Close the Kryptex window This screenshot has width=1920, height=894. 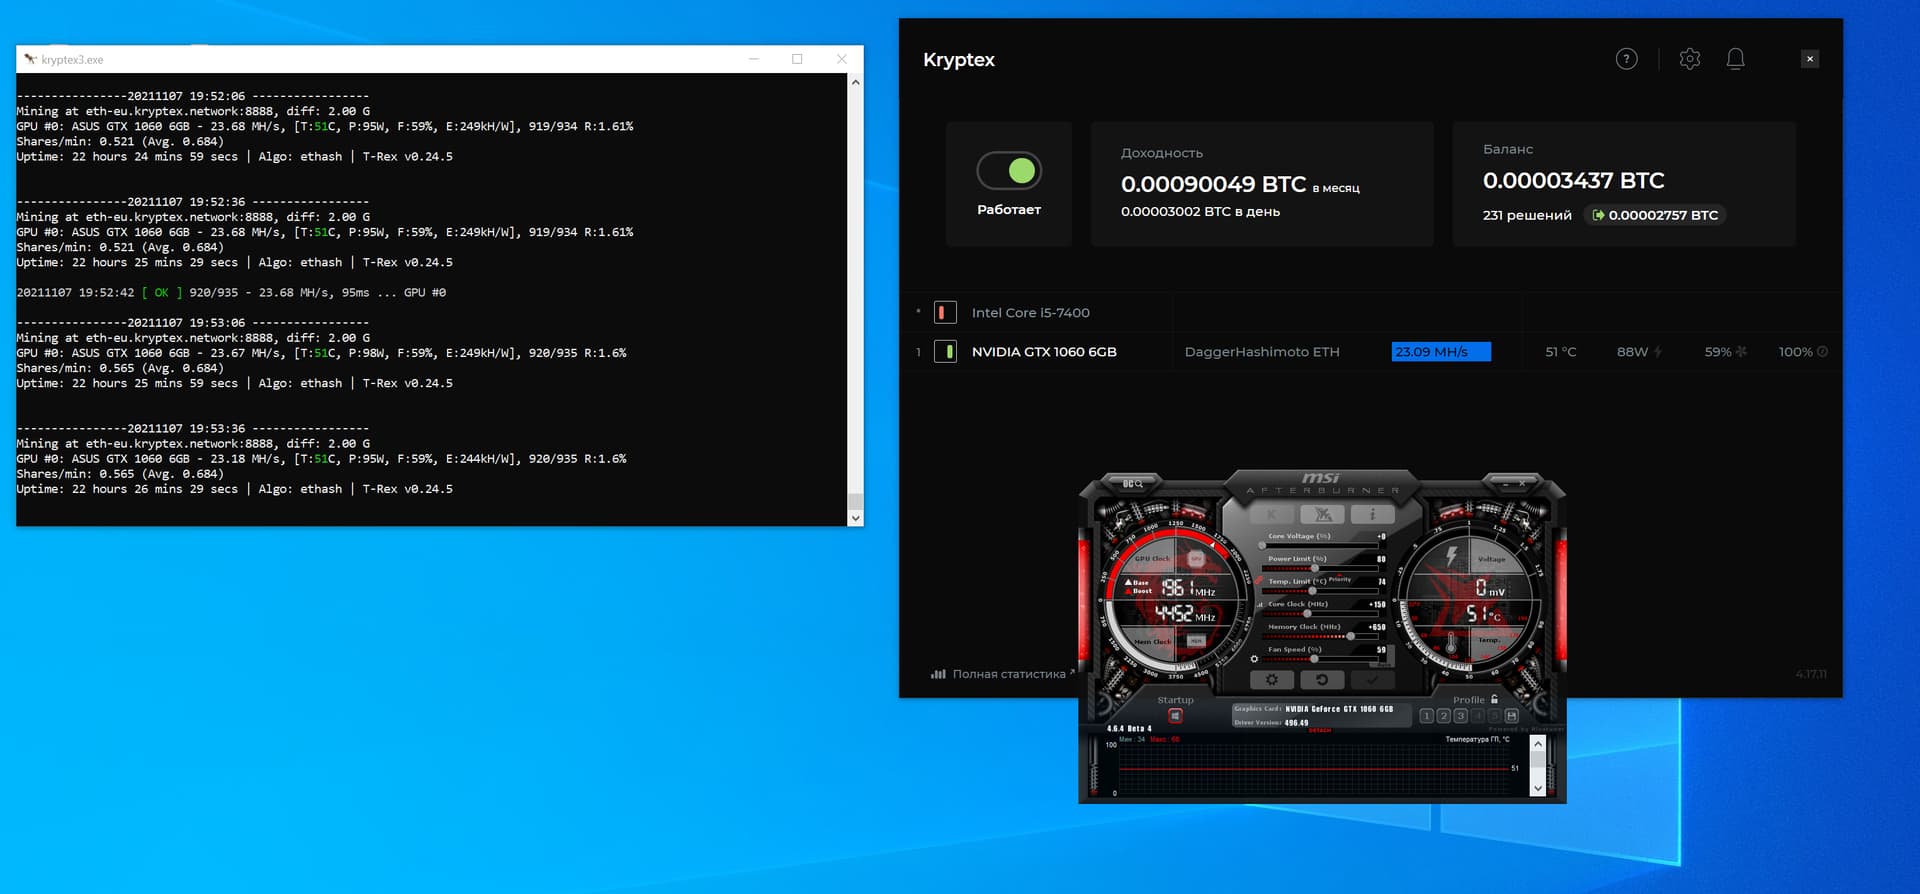[x=1810, y=59]
